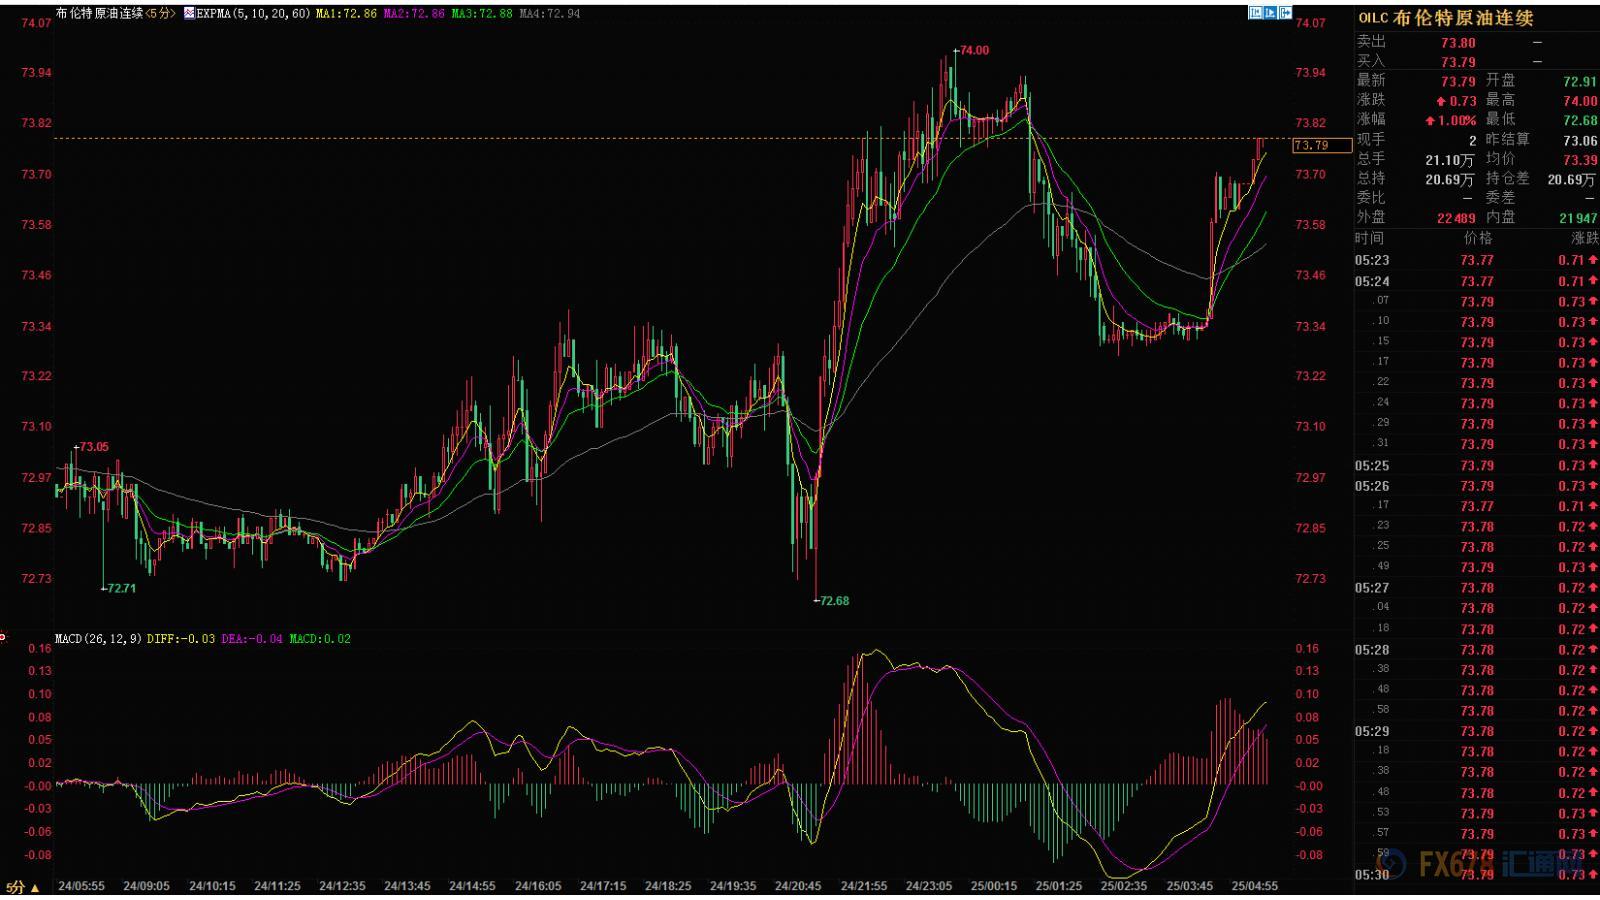Click the 开盘 value 72.91
The width and height of the screenshot is (1600, 900).
click(x=1580, y=82)
